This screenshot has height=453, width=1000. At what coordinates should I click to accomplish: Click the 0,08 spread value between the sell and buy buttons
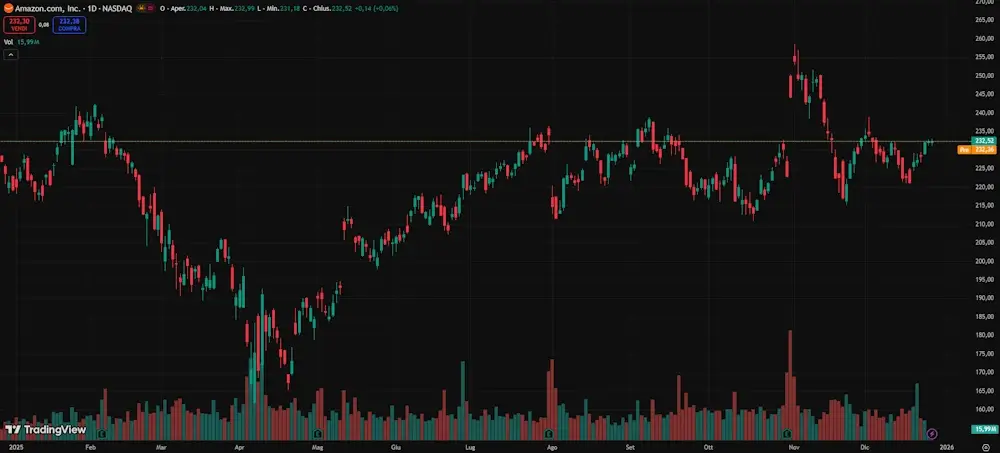[x=45, y=24]
